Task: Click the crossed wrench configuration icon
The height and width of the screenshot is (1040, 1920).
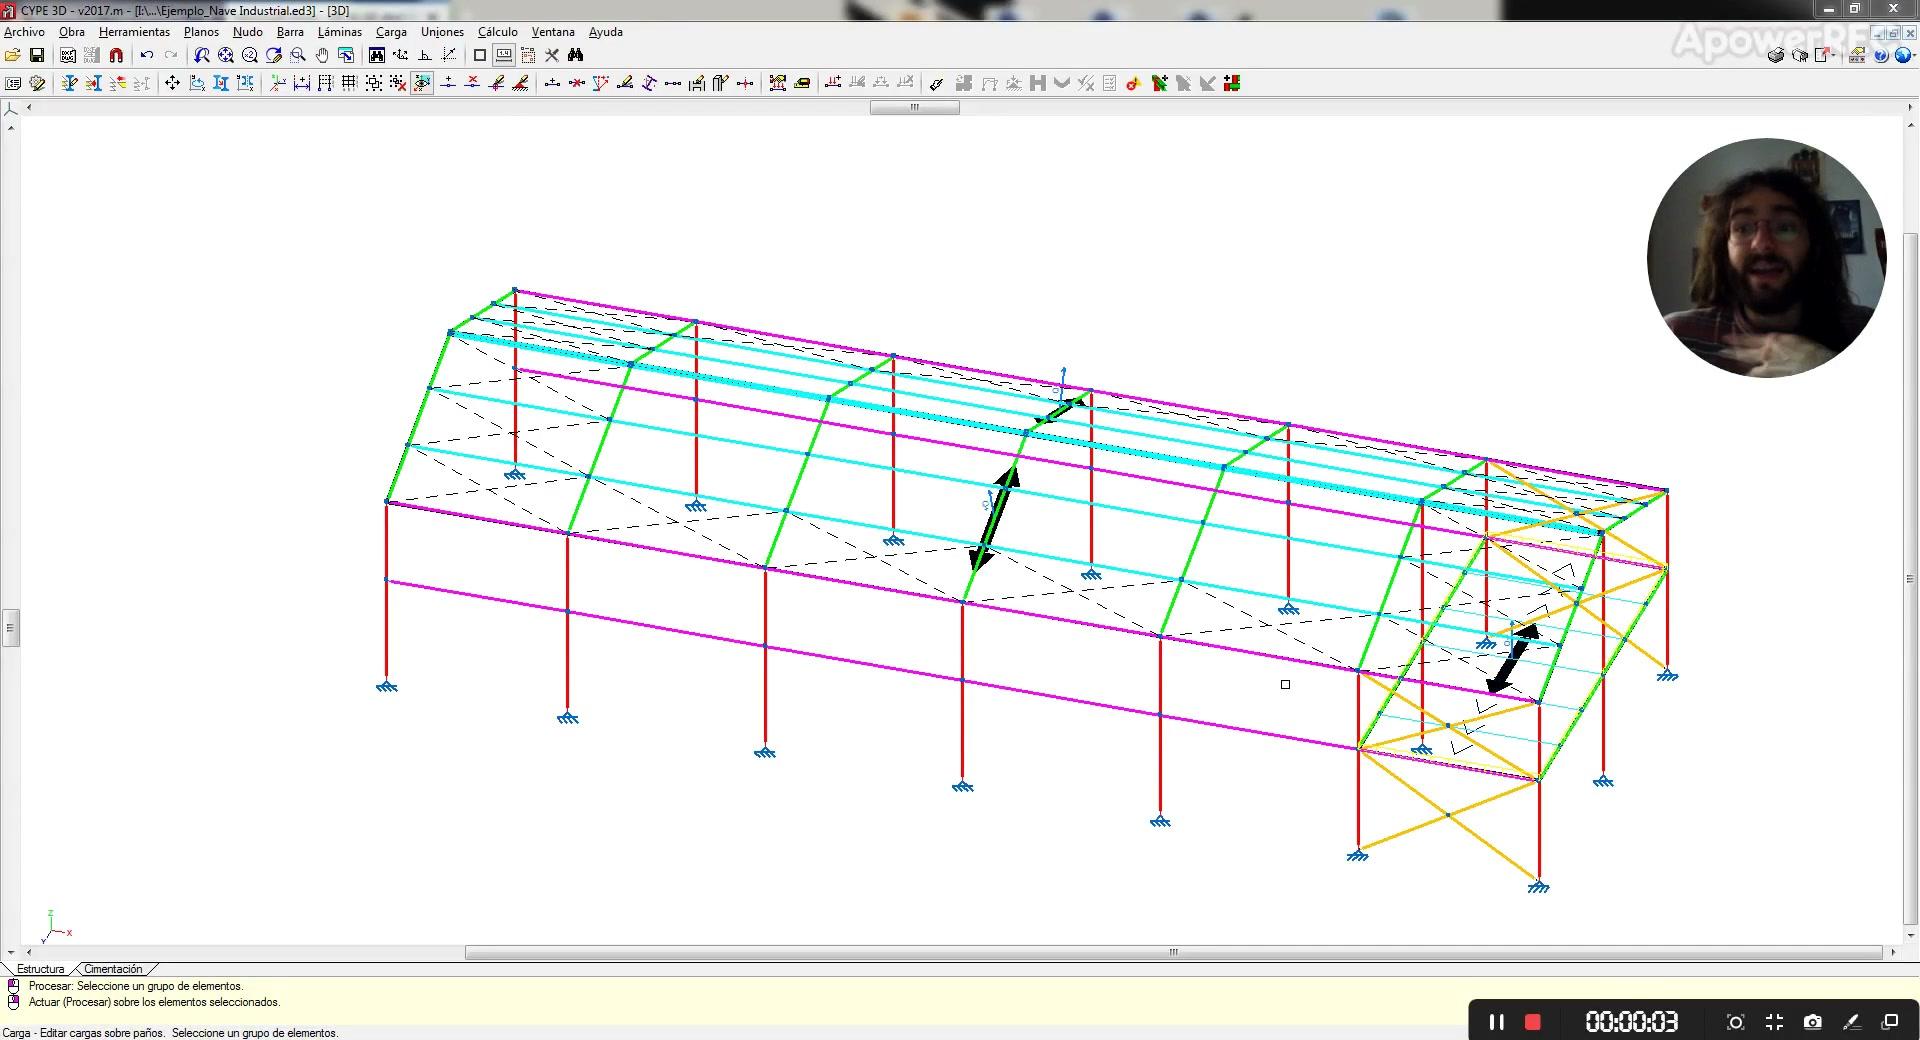Action: 551,55
